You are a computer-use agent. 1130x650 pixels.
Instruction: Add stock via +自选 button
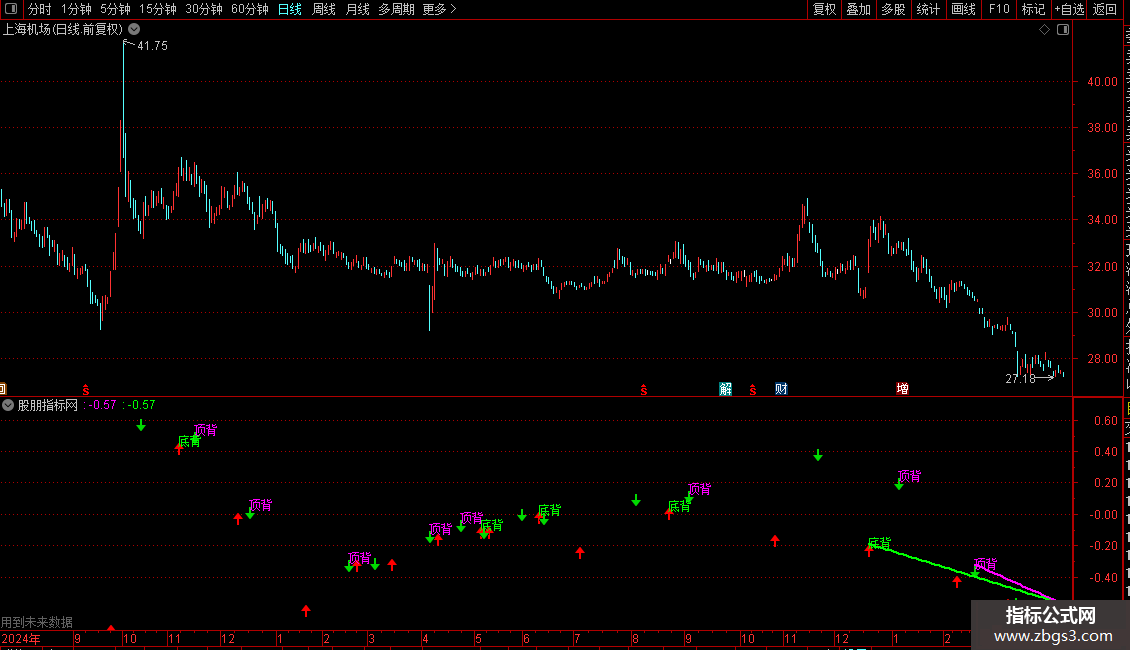[x=1069, y=9]
